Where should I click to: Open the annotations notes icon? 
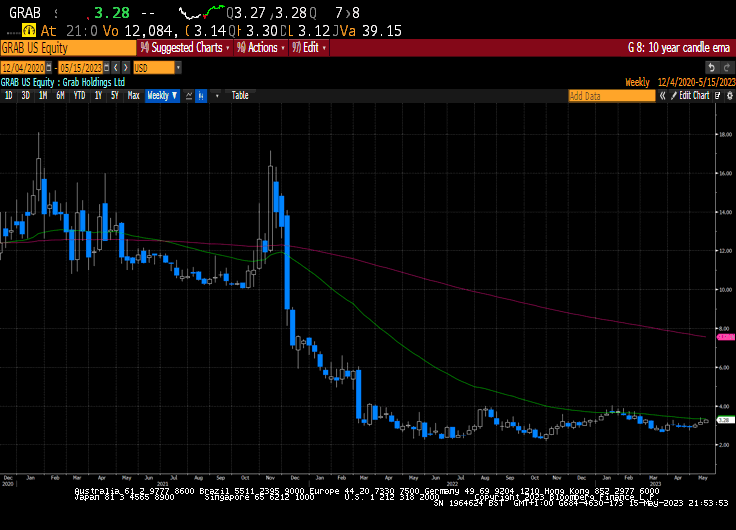718,96
